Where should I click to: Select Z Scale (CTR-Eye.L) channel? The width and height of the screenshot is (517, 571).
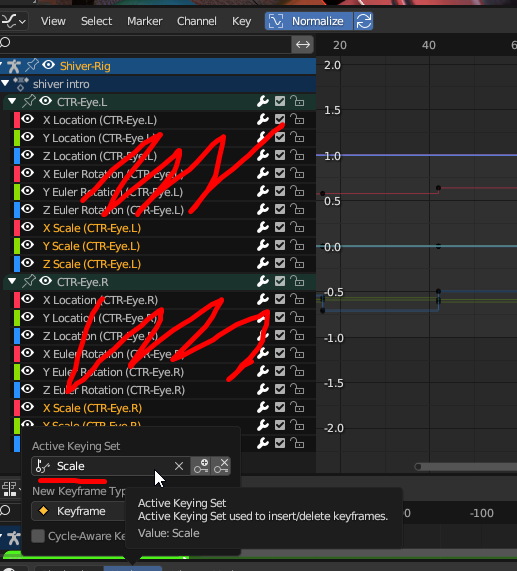(92, 264)
